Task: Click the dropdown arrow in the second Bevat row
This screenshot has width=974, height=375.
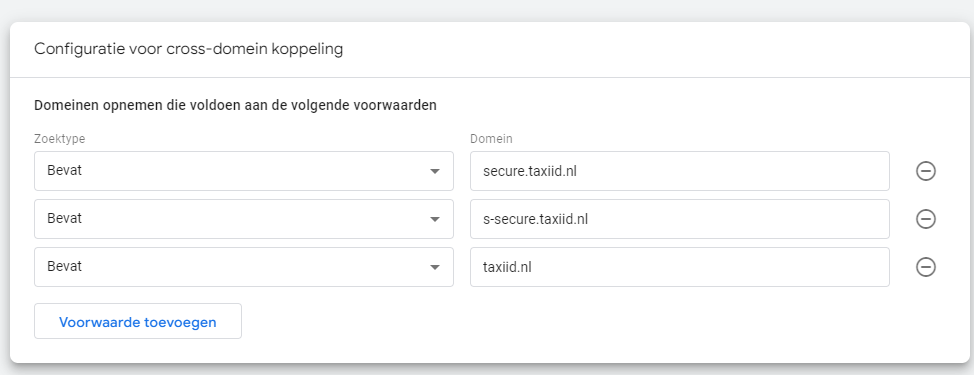Action: [435, 220]
